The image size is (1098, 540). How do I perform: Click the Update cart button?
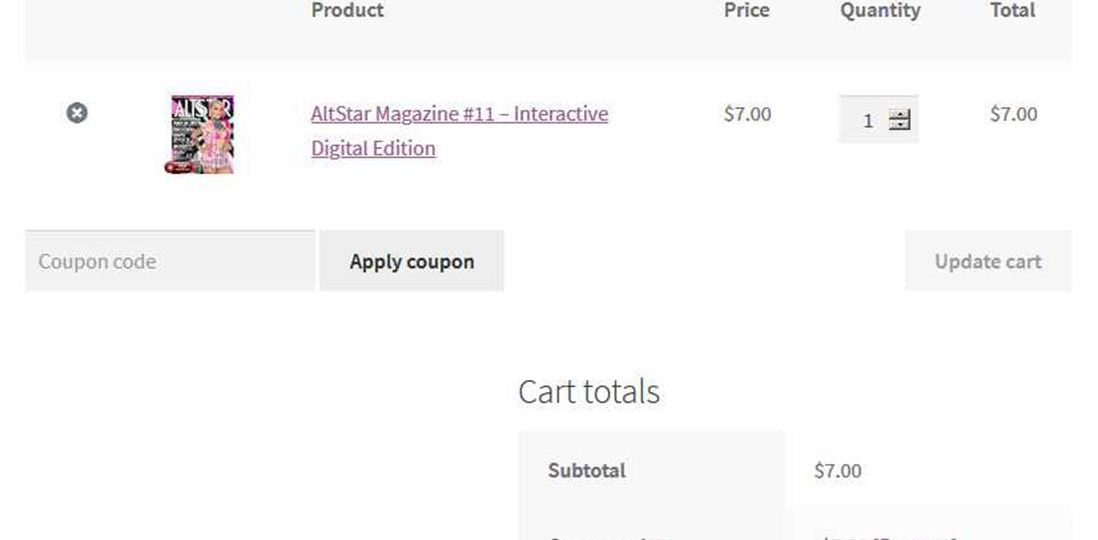coord(987,261)
